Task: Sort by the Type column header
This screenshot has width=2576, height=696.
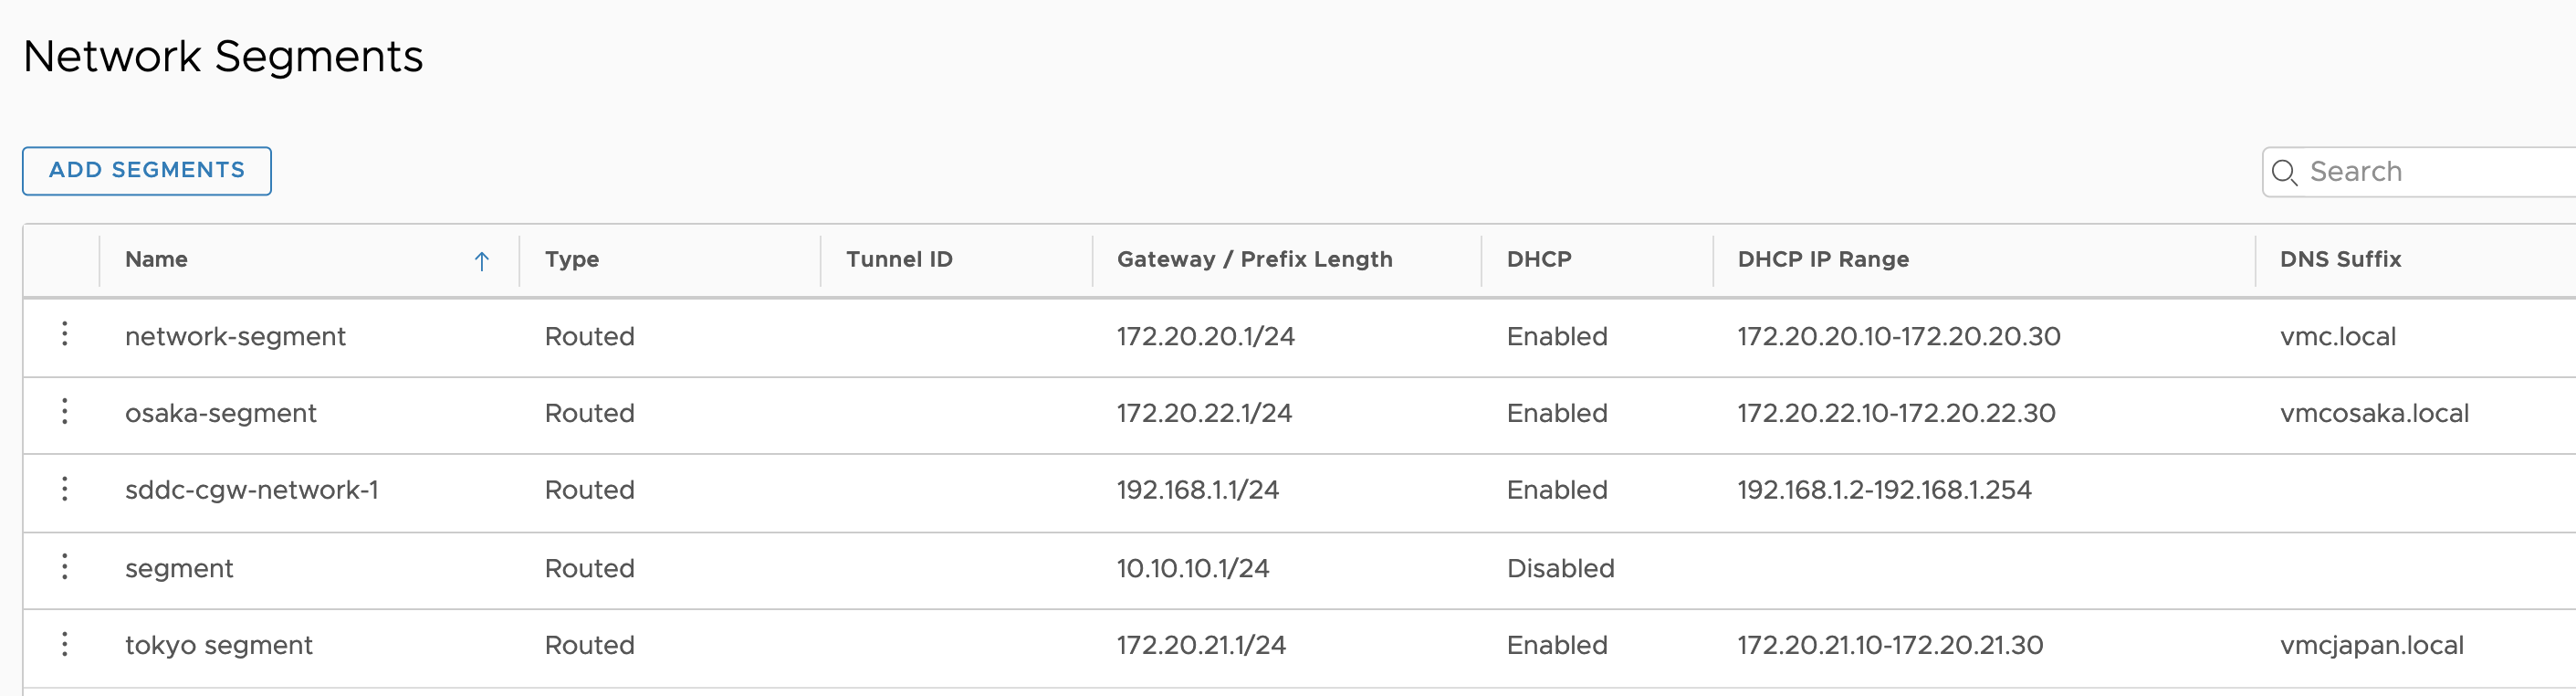Action: [x=572, y=260]
